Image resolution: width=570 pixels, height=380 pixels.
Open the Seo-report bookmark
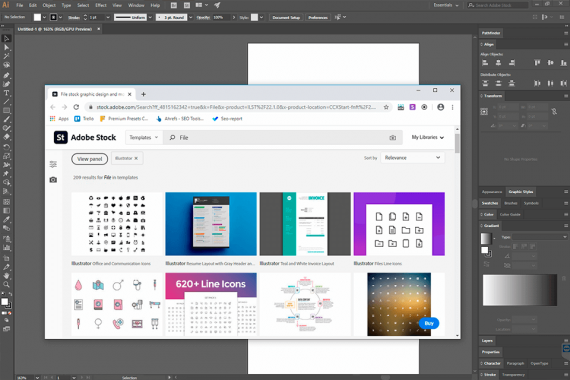227,119
